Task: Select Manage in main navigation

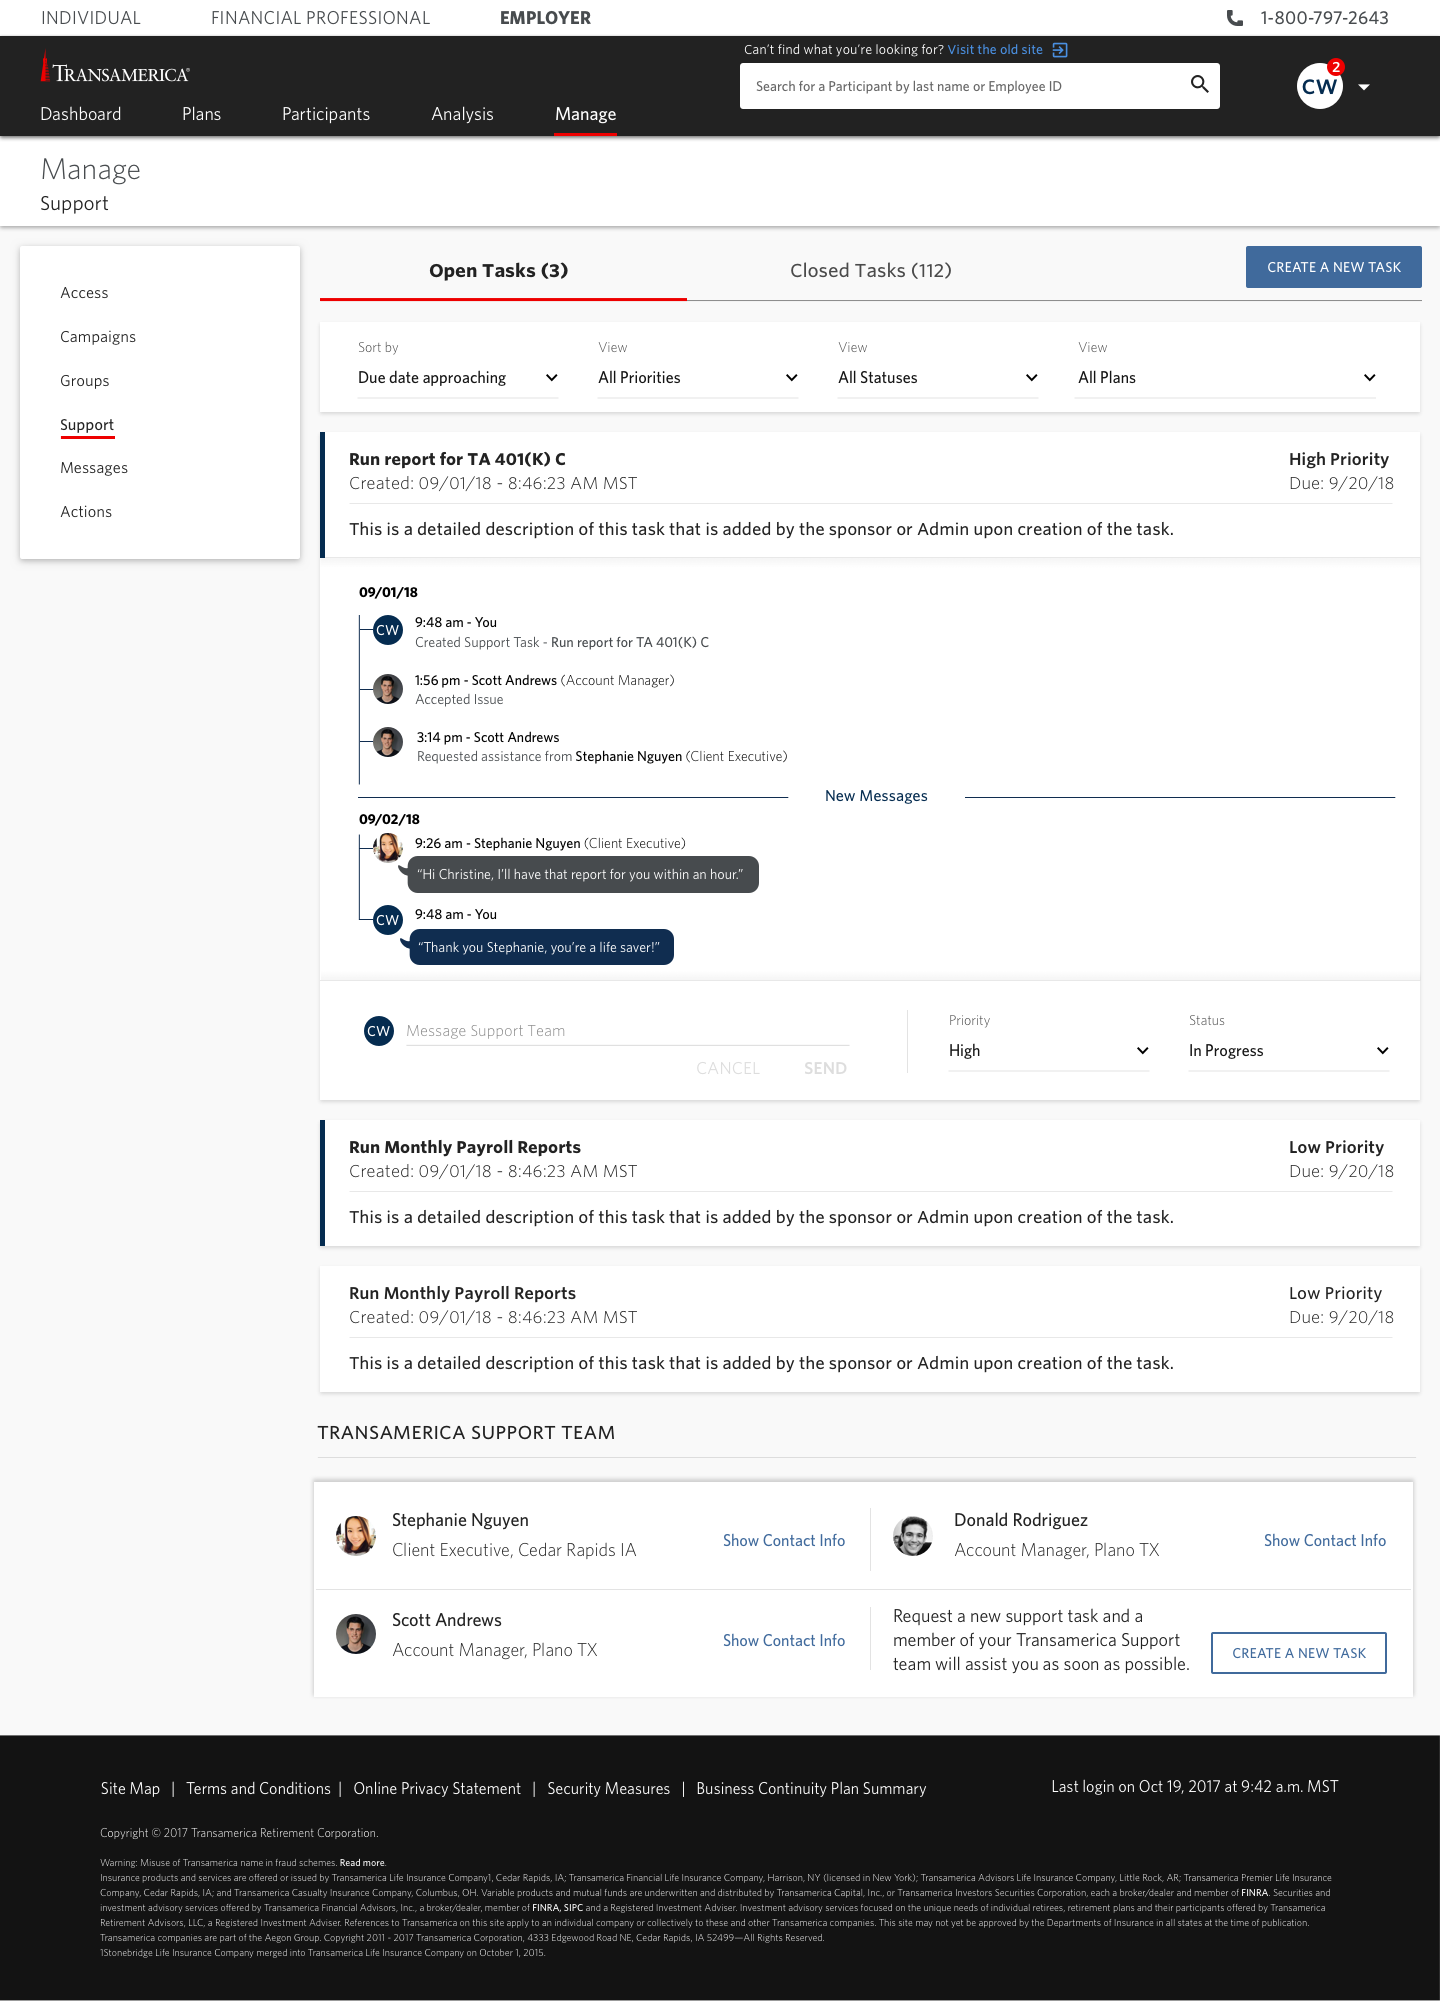Action: (x=585, y=114)
